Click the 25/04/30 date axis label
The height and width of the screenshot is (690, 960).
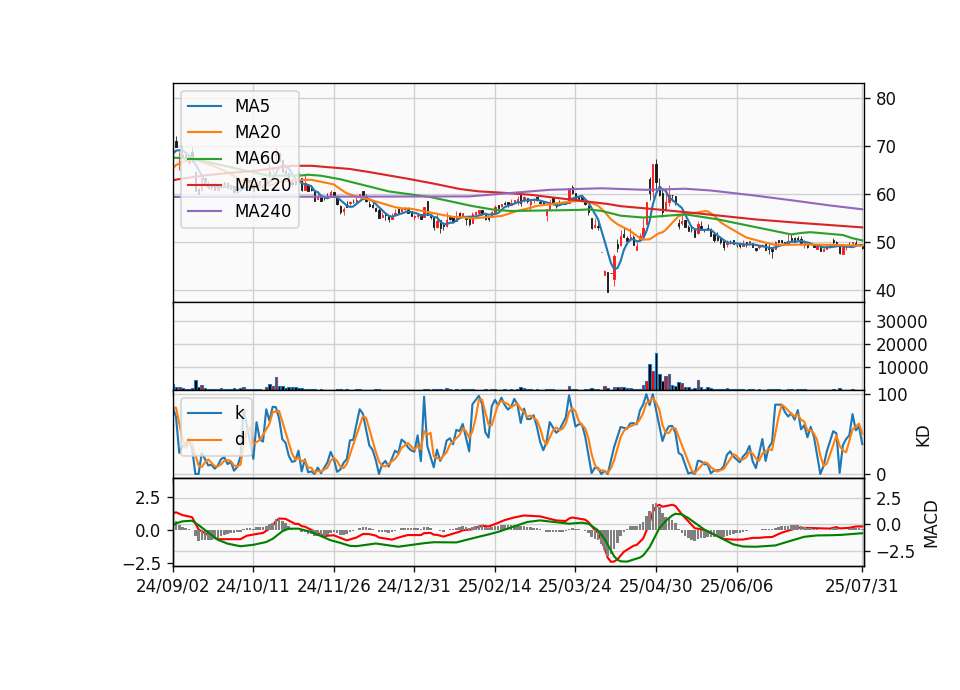click(656, 586)
